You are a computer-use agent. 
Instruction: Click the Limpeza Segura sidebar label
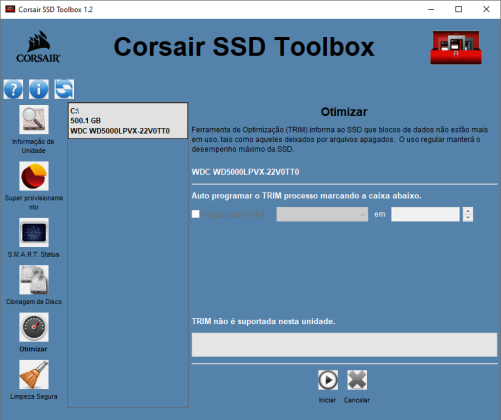pos(34,396)
